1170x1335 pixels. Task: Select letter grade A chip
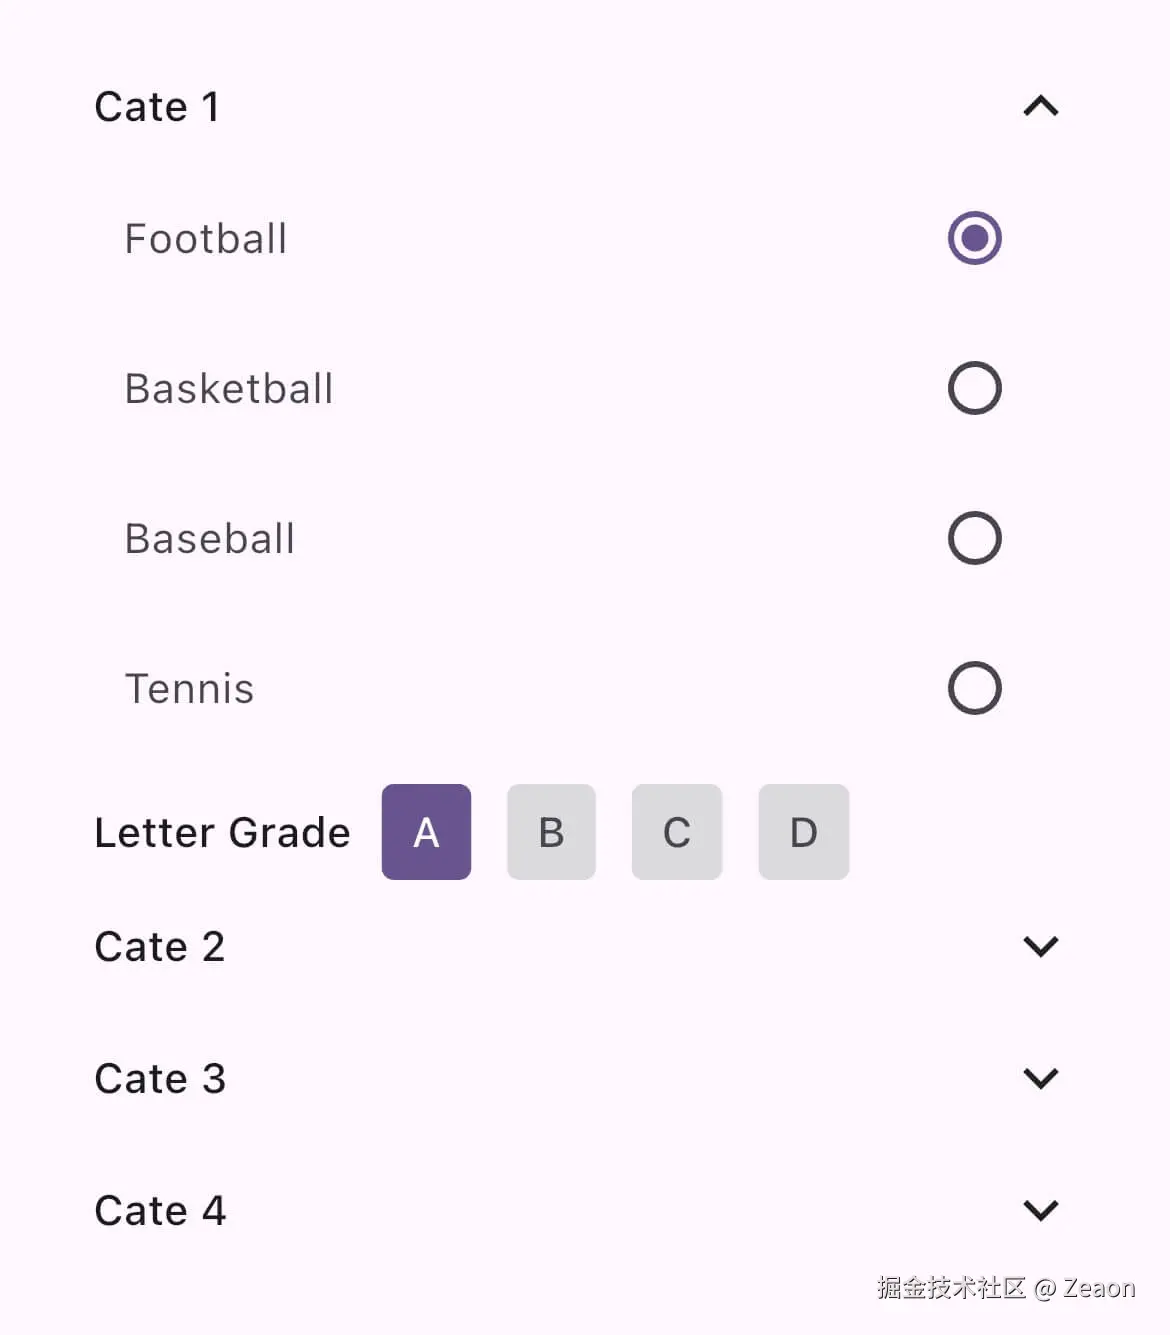point(426,832)
